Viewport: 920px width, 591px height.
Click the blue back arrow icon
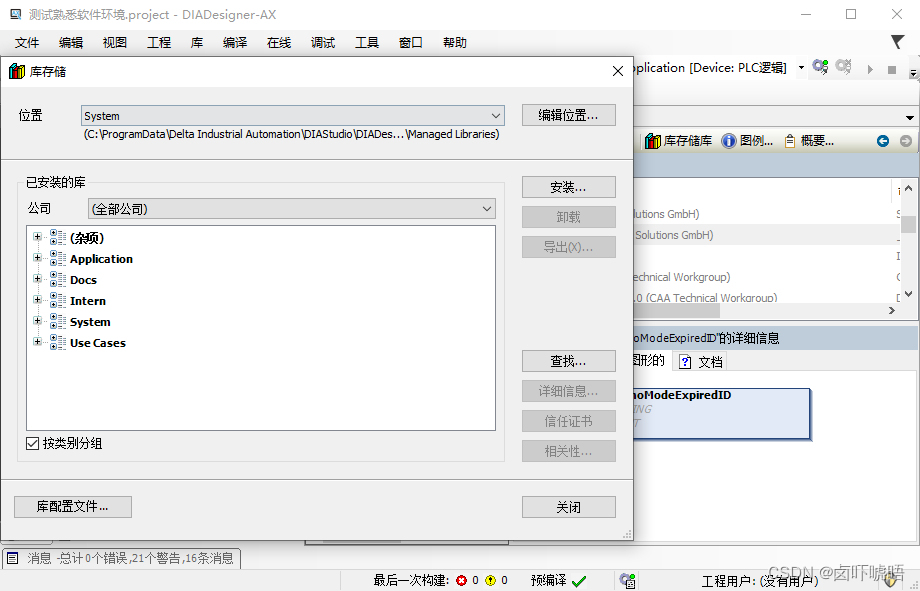point(882,141)
